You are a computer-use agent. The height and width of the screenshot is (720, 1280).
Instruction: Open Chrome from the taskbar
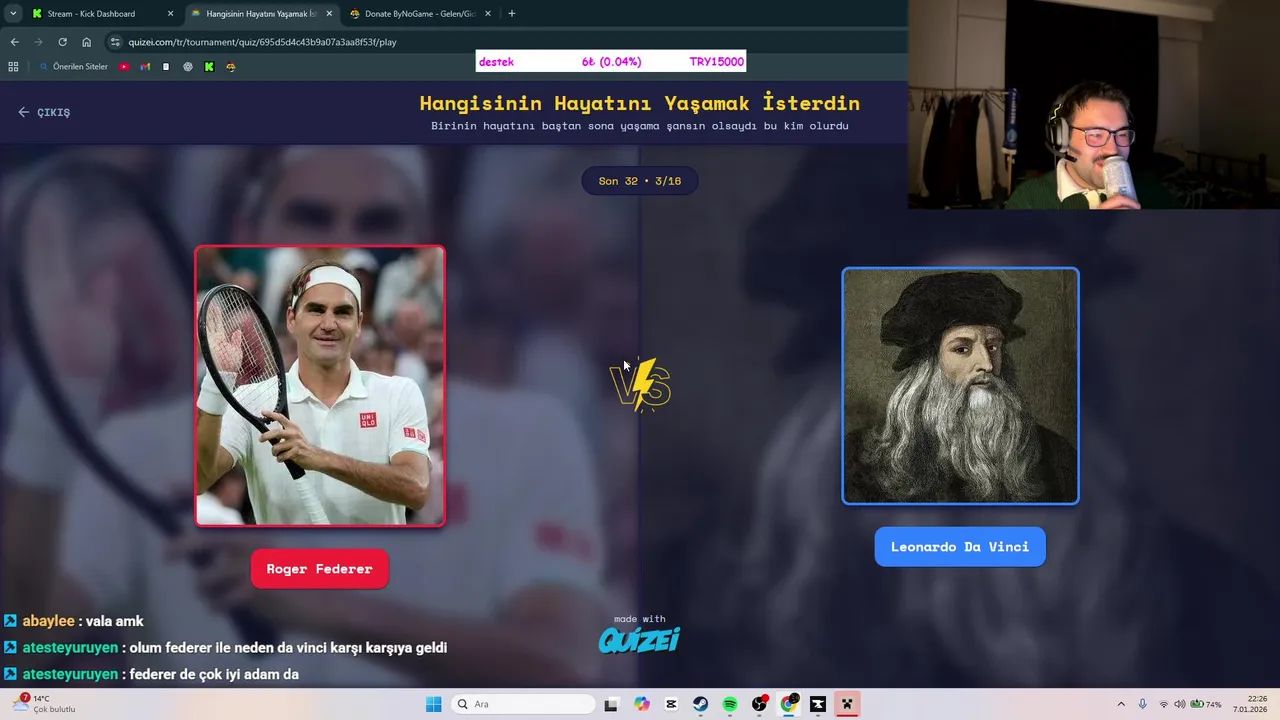tap(788, 704)
